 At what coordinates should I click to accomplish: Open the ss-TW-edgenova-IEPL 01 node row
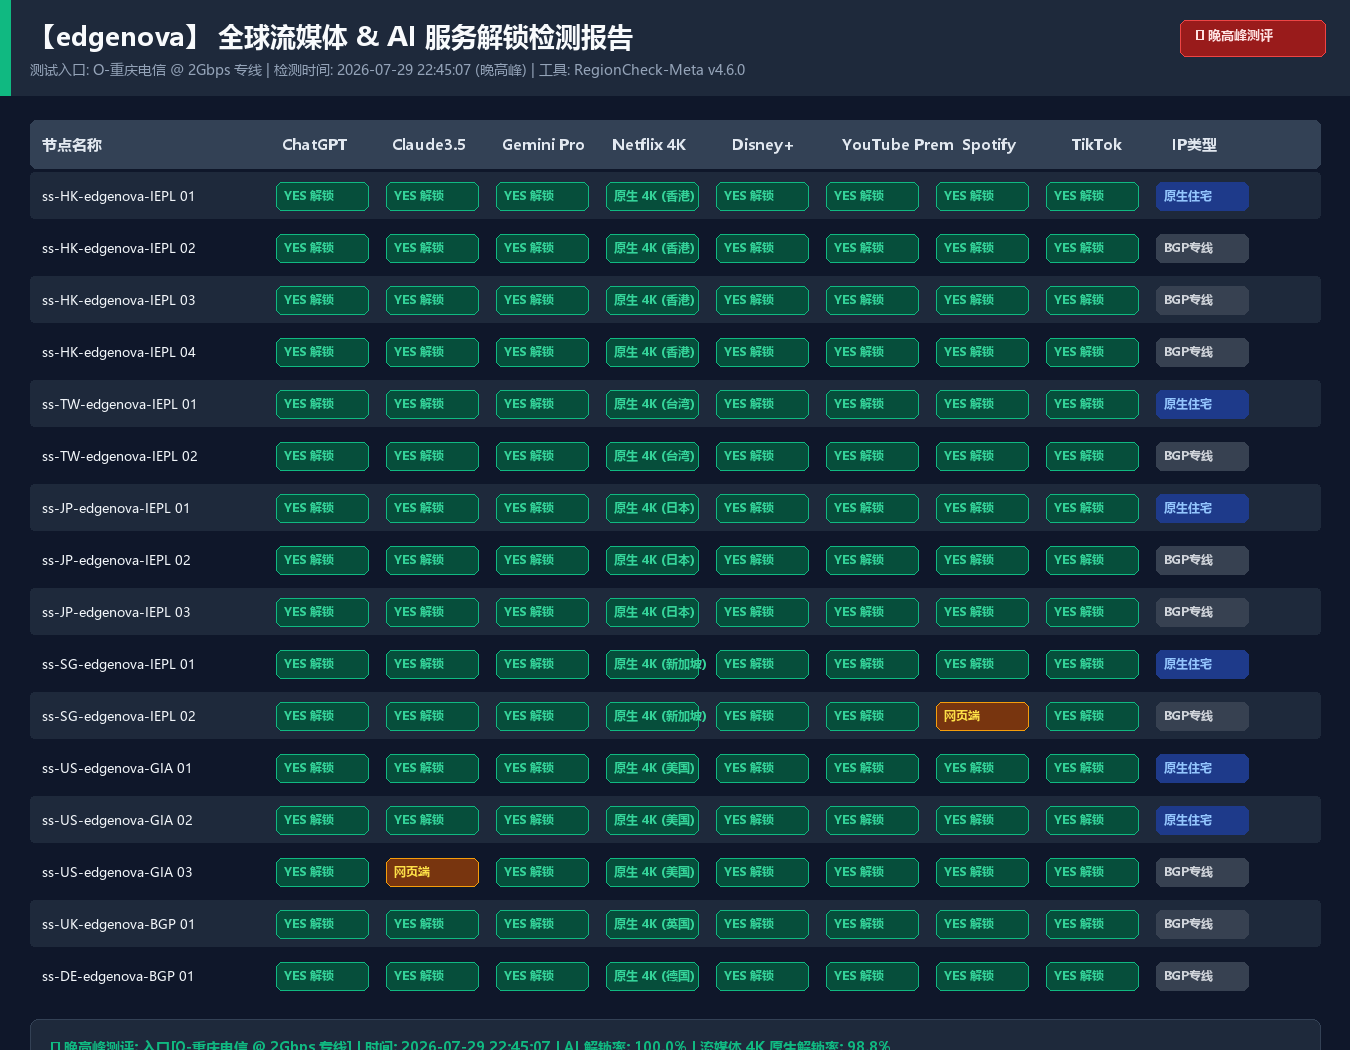pyautogui.click(x=675, y=404)
